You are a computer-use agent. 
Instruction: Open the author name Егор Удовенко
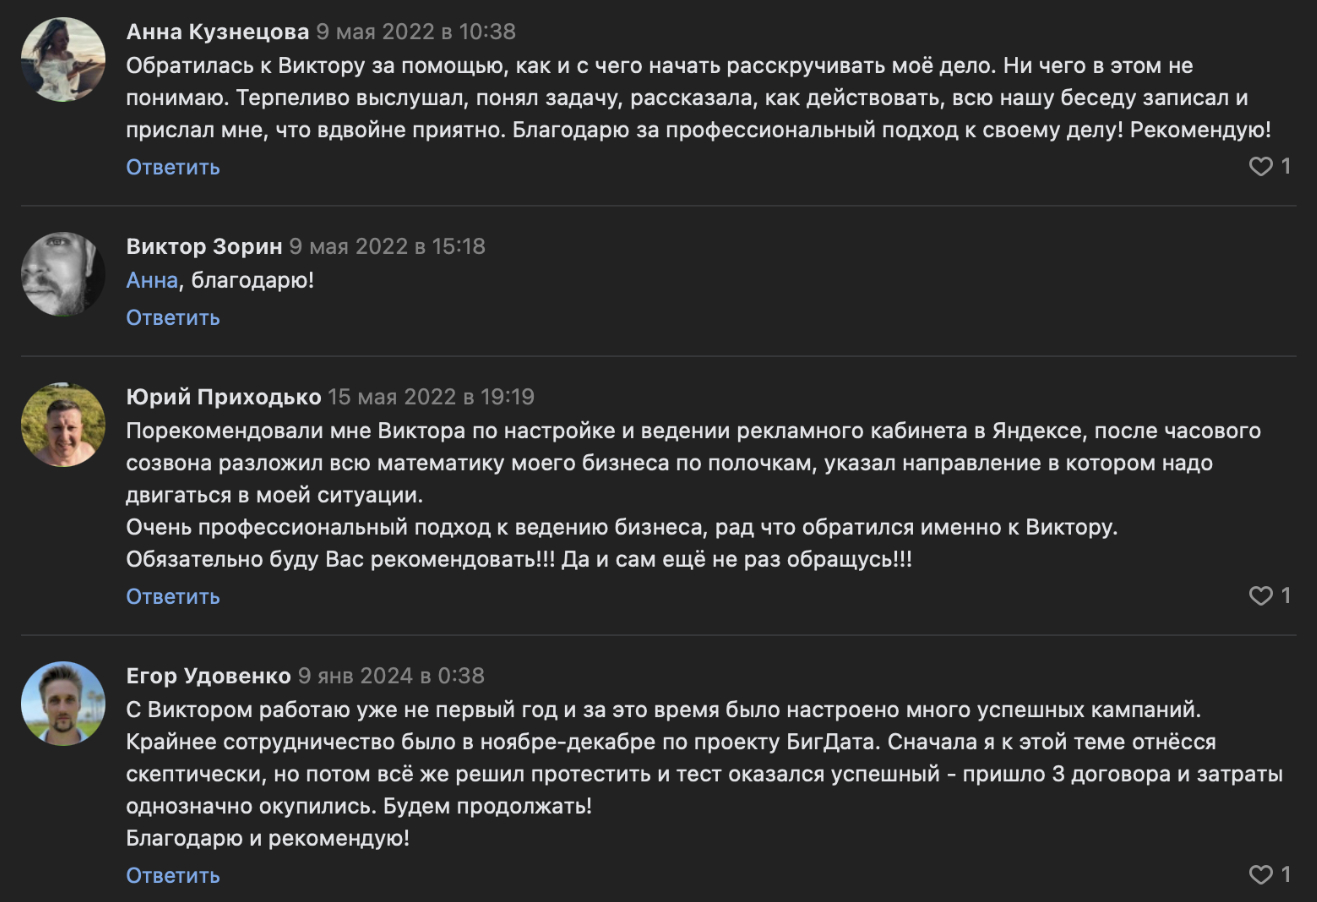tap(208, 676)
